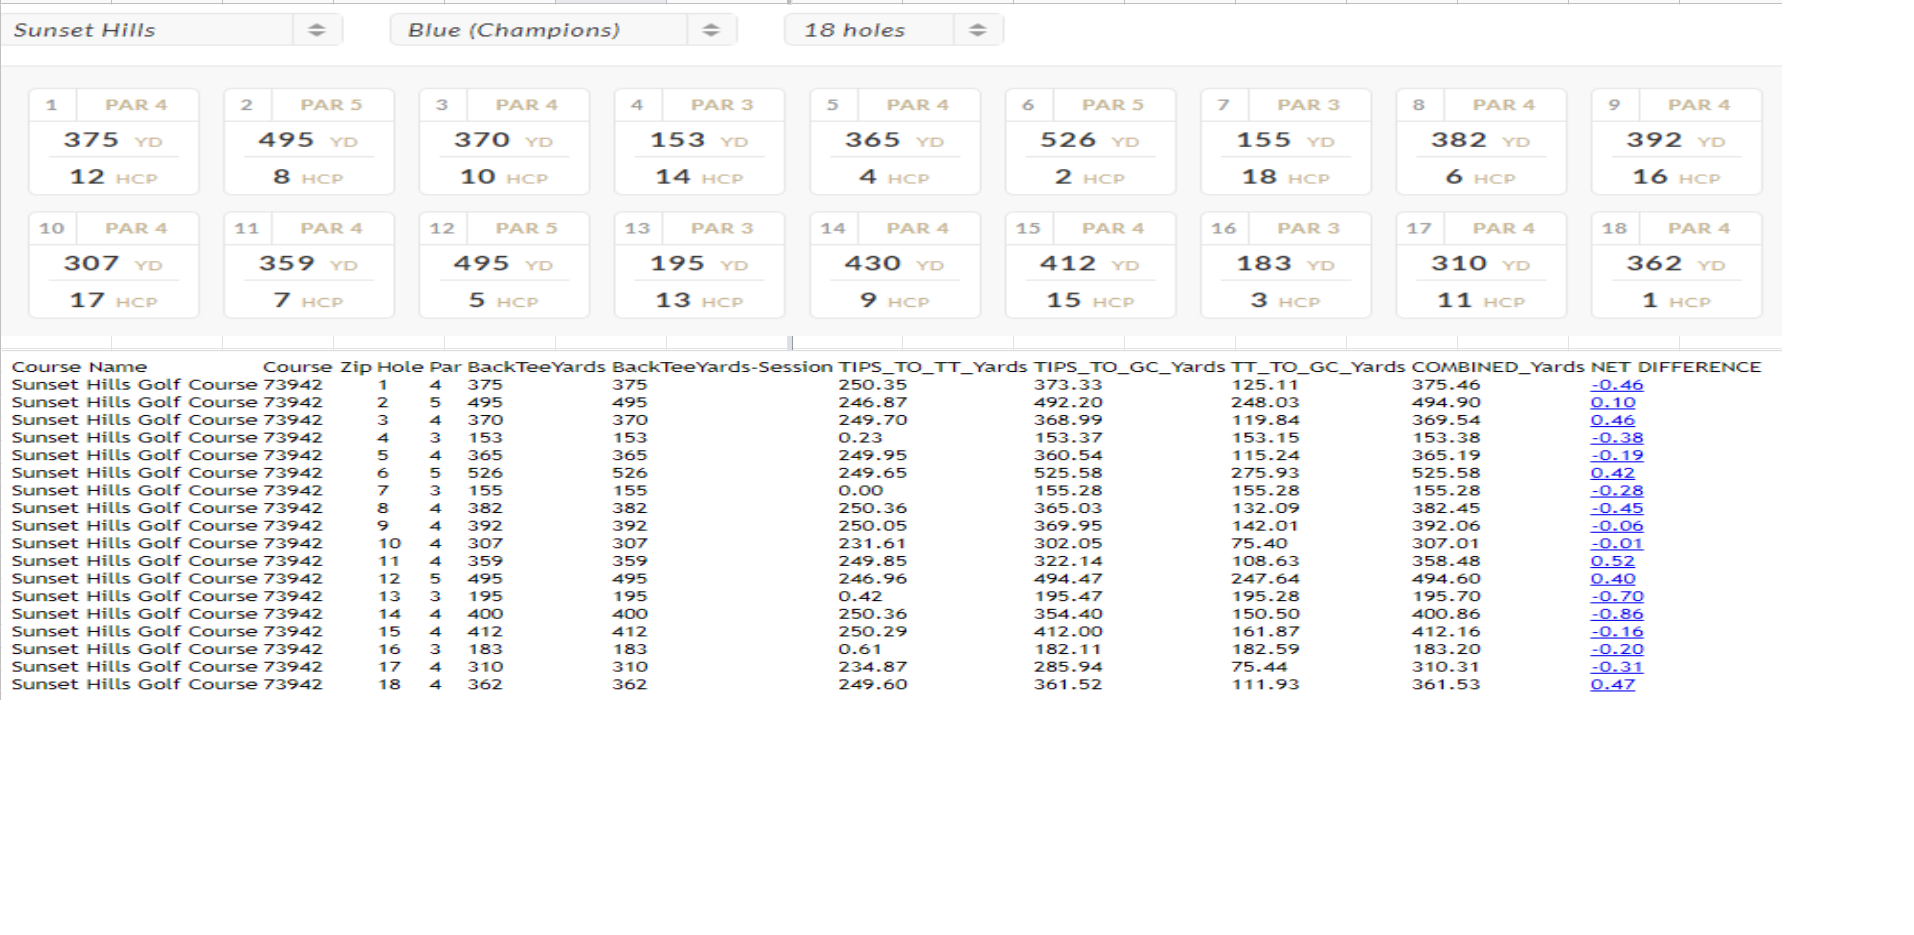Open net difference link -0.19 for hole 5
This screenshot has height=935, width=1914.
pos(1617,455)
